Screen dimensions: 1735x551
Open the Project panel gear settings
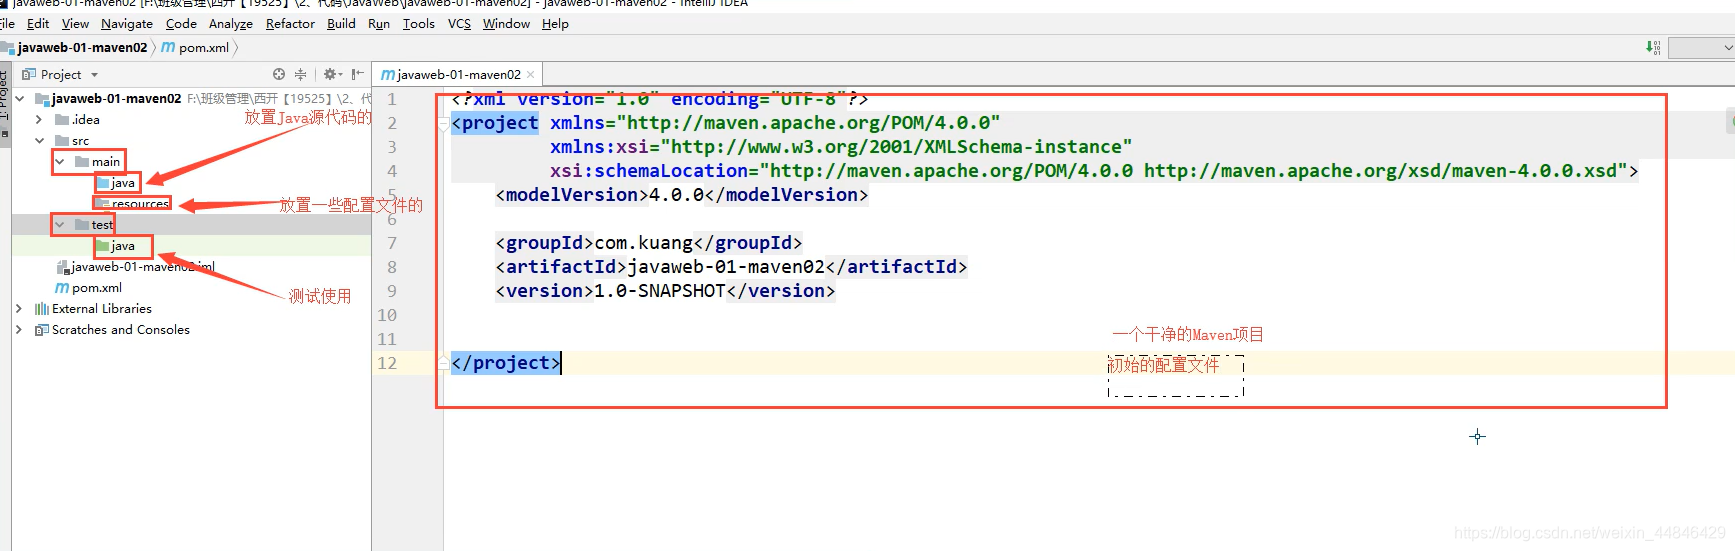point(332,74)
